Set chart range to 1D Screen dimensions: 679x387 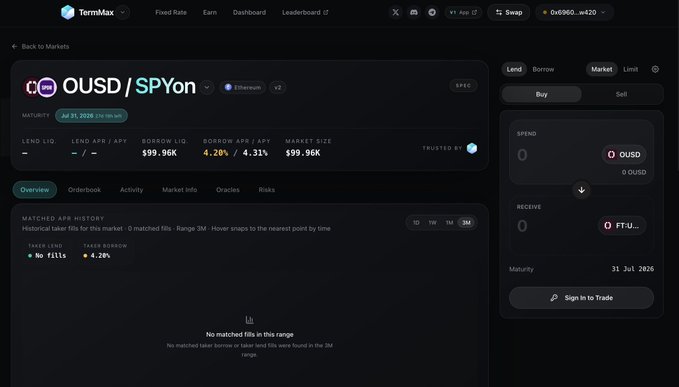(416, 223)
